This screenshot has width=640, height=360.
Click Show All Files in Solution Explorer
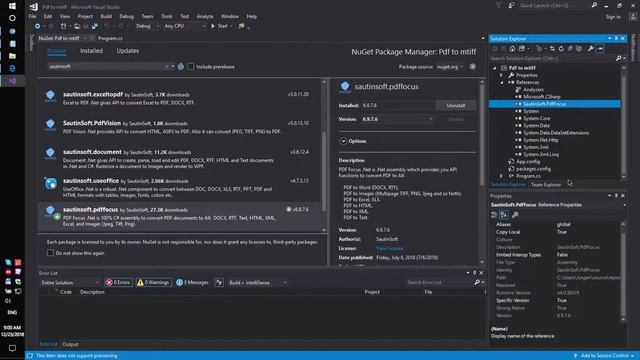(x=579, y=49)
